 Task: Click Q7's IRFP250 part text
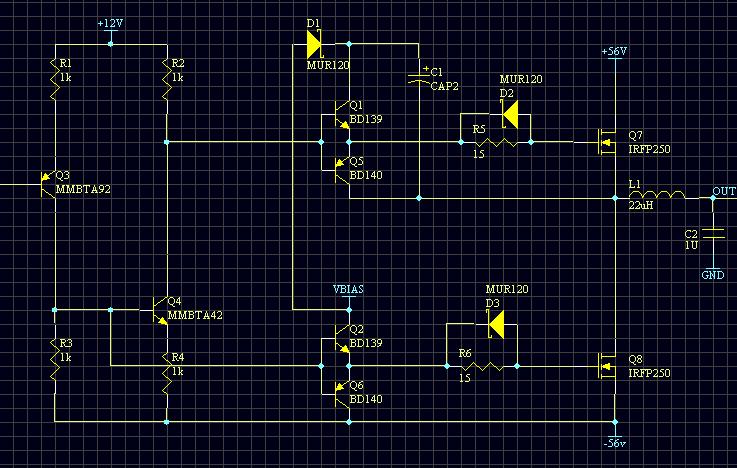649,149
